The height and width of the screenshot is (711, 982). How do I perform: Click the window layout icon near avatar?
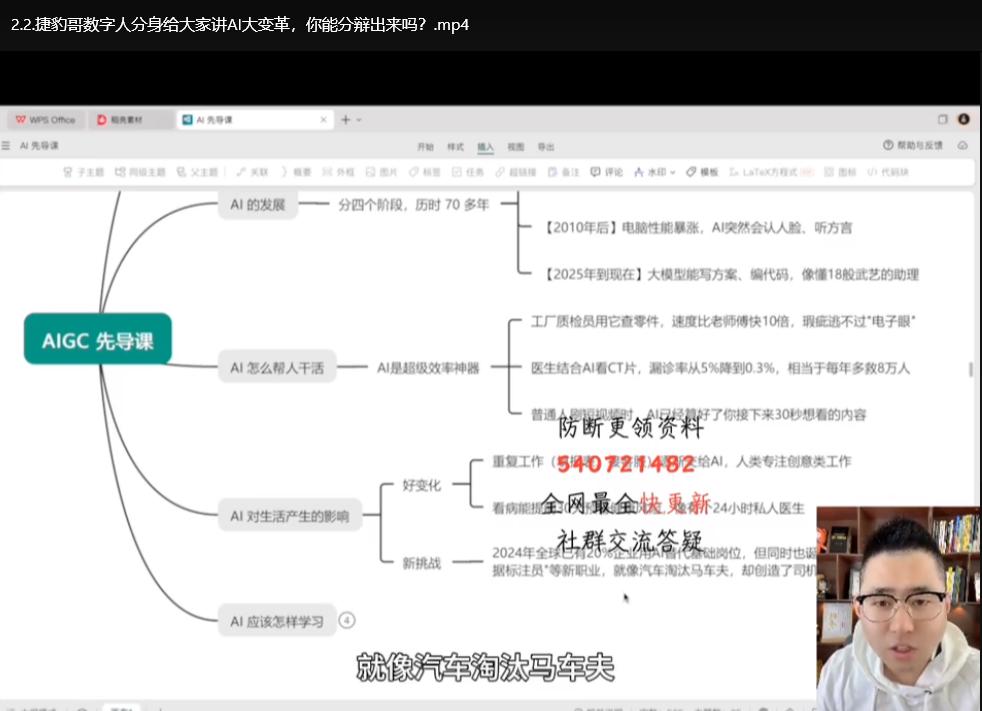(x=943, y=119)
